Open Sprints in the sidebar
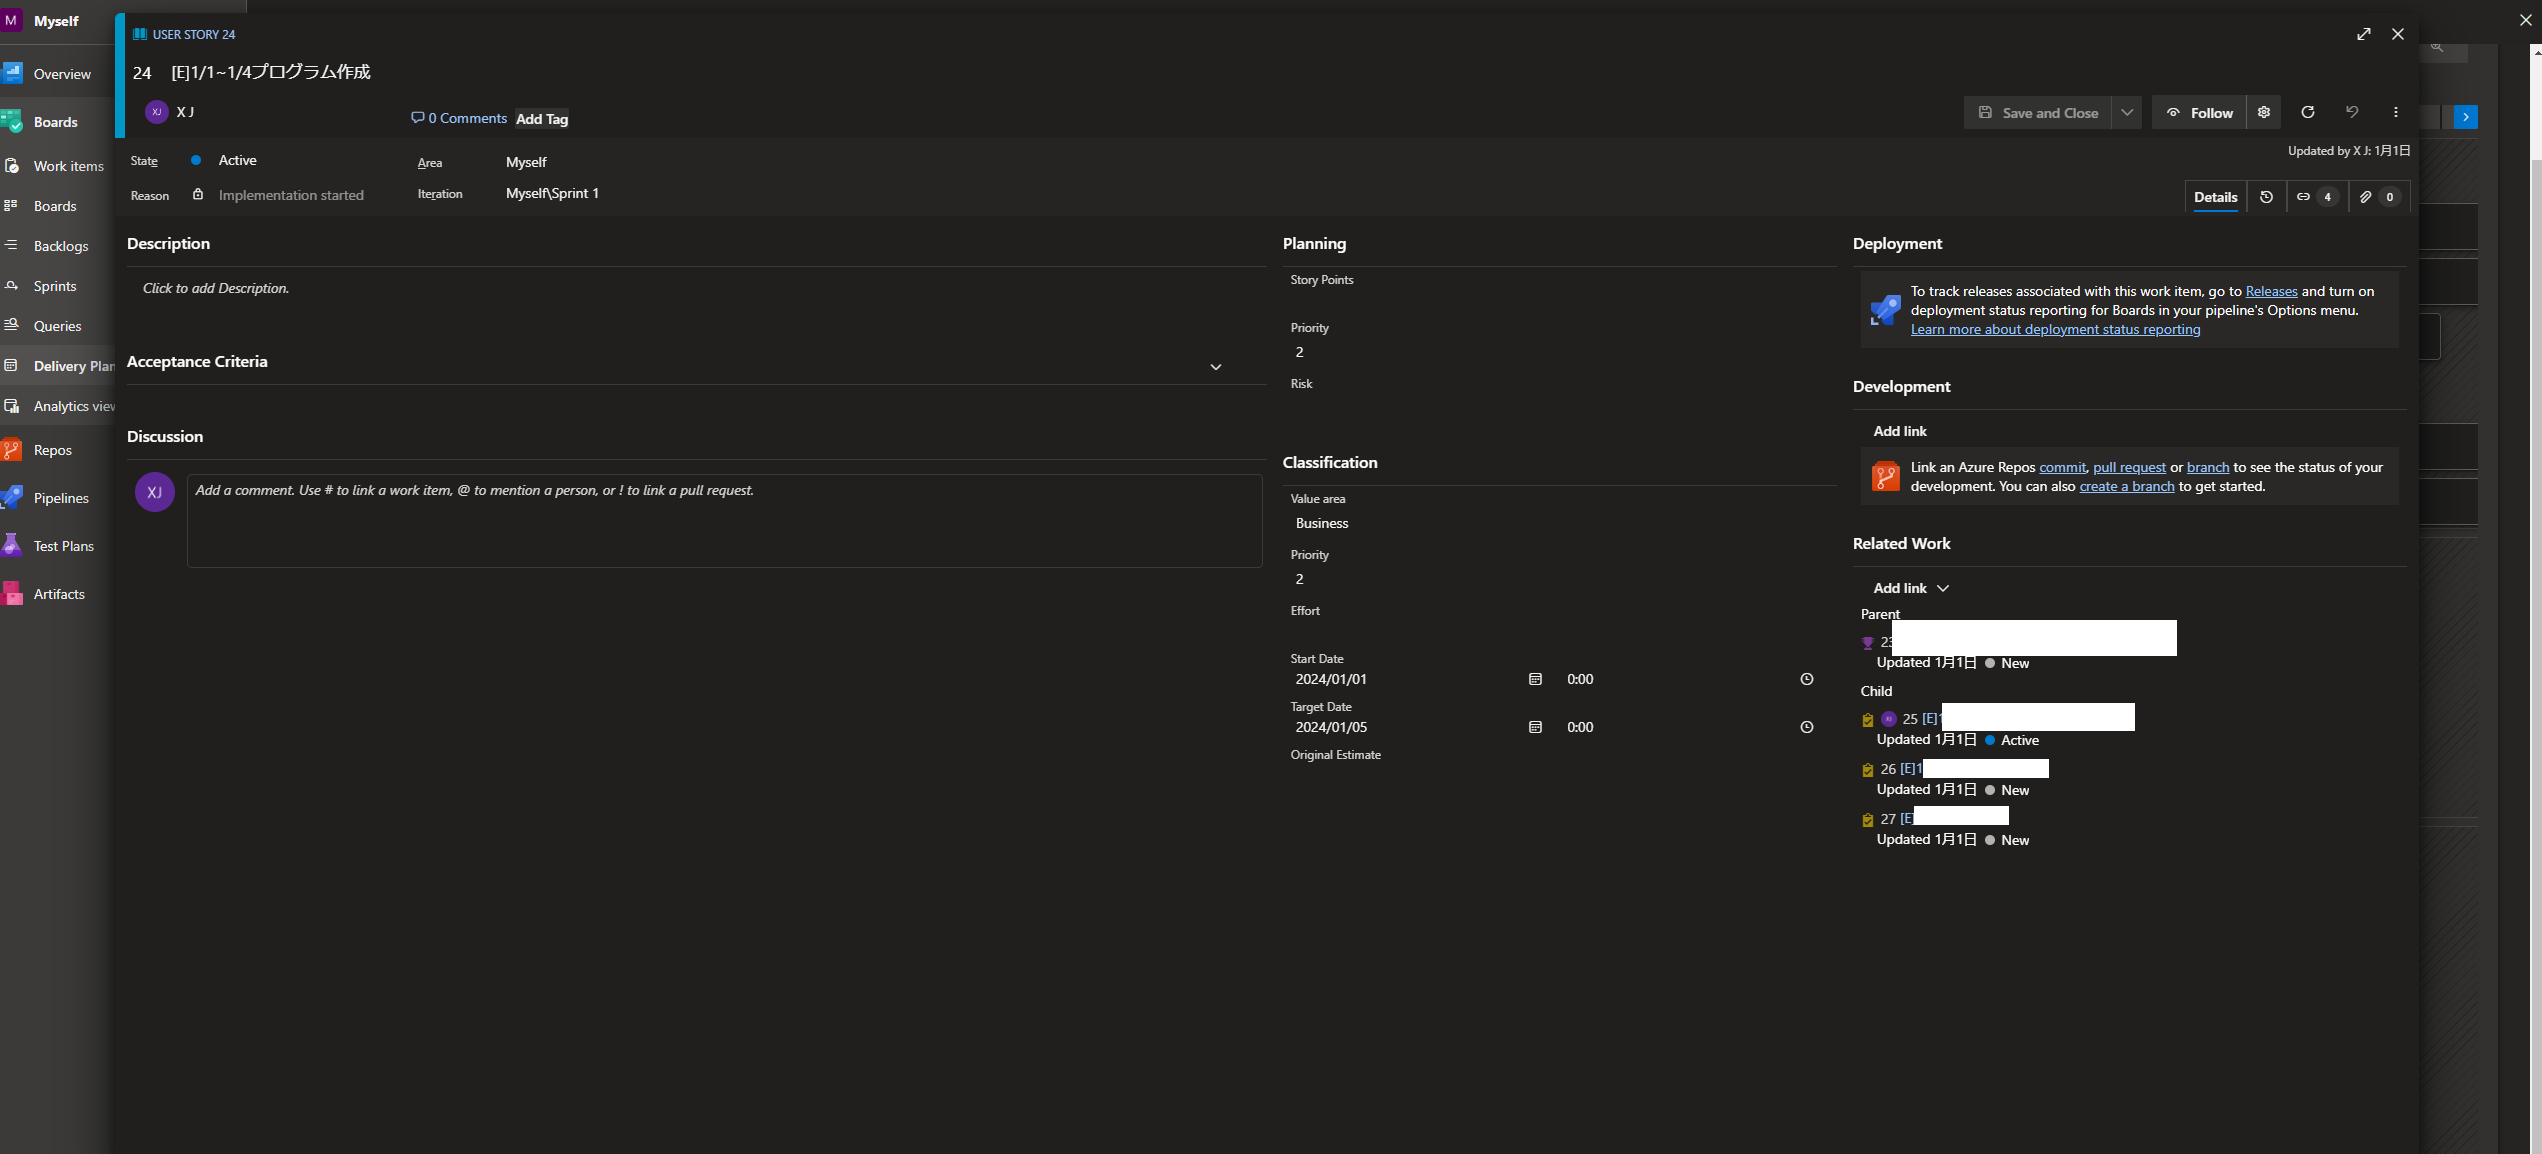2542x1154 pixels. (x=55, y=286)
